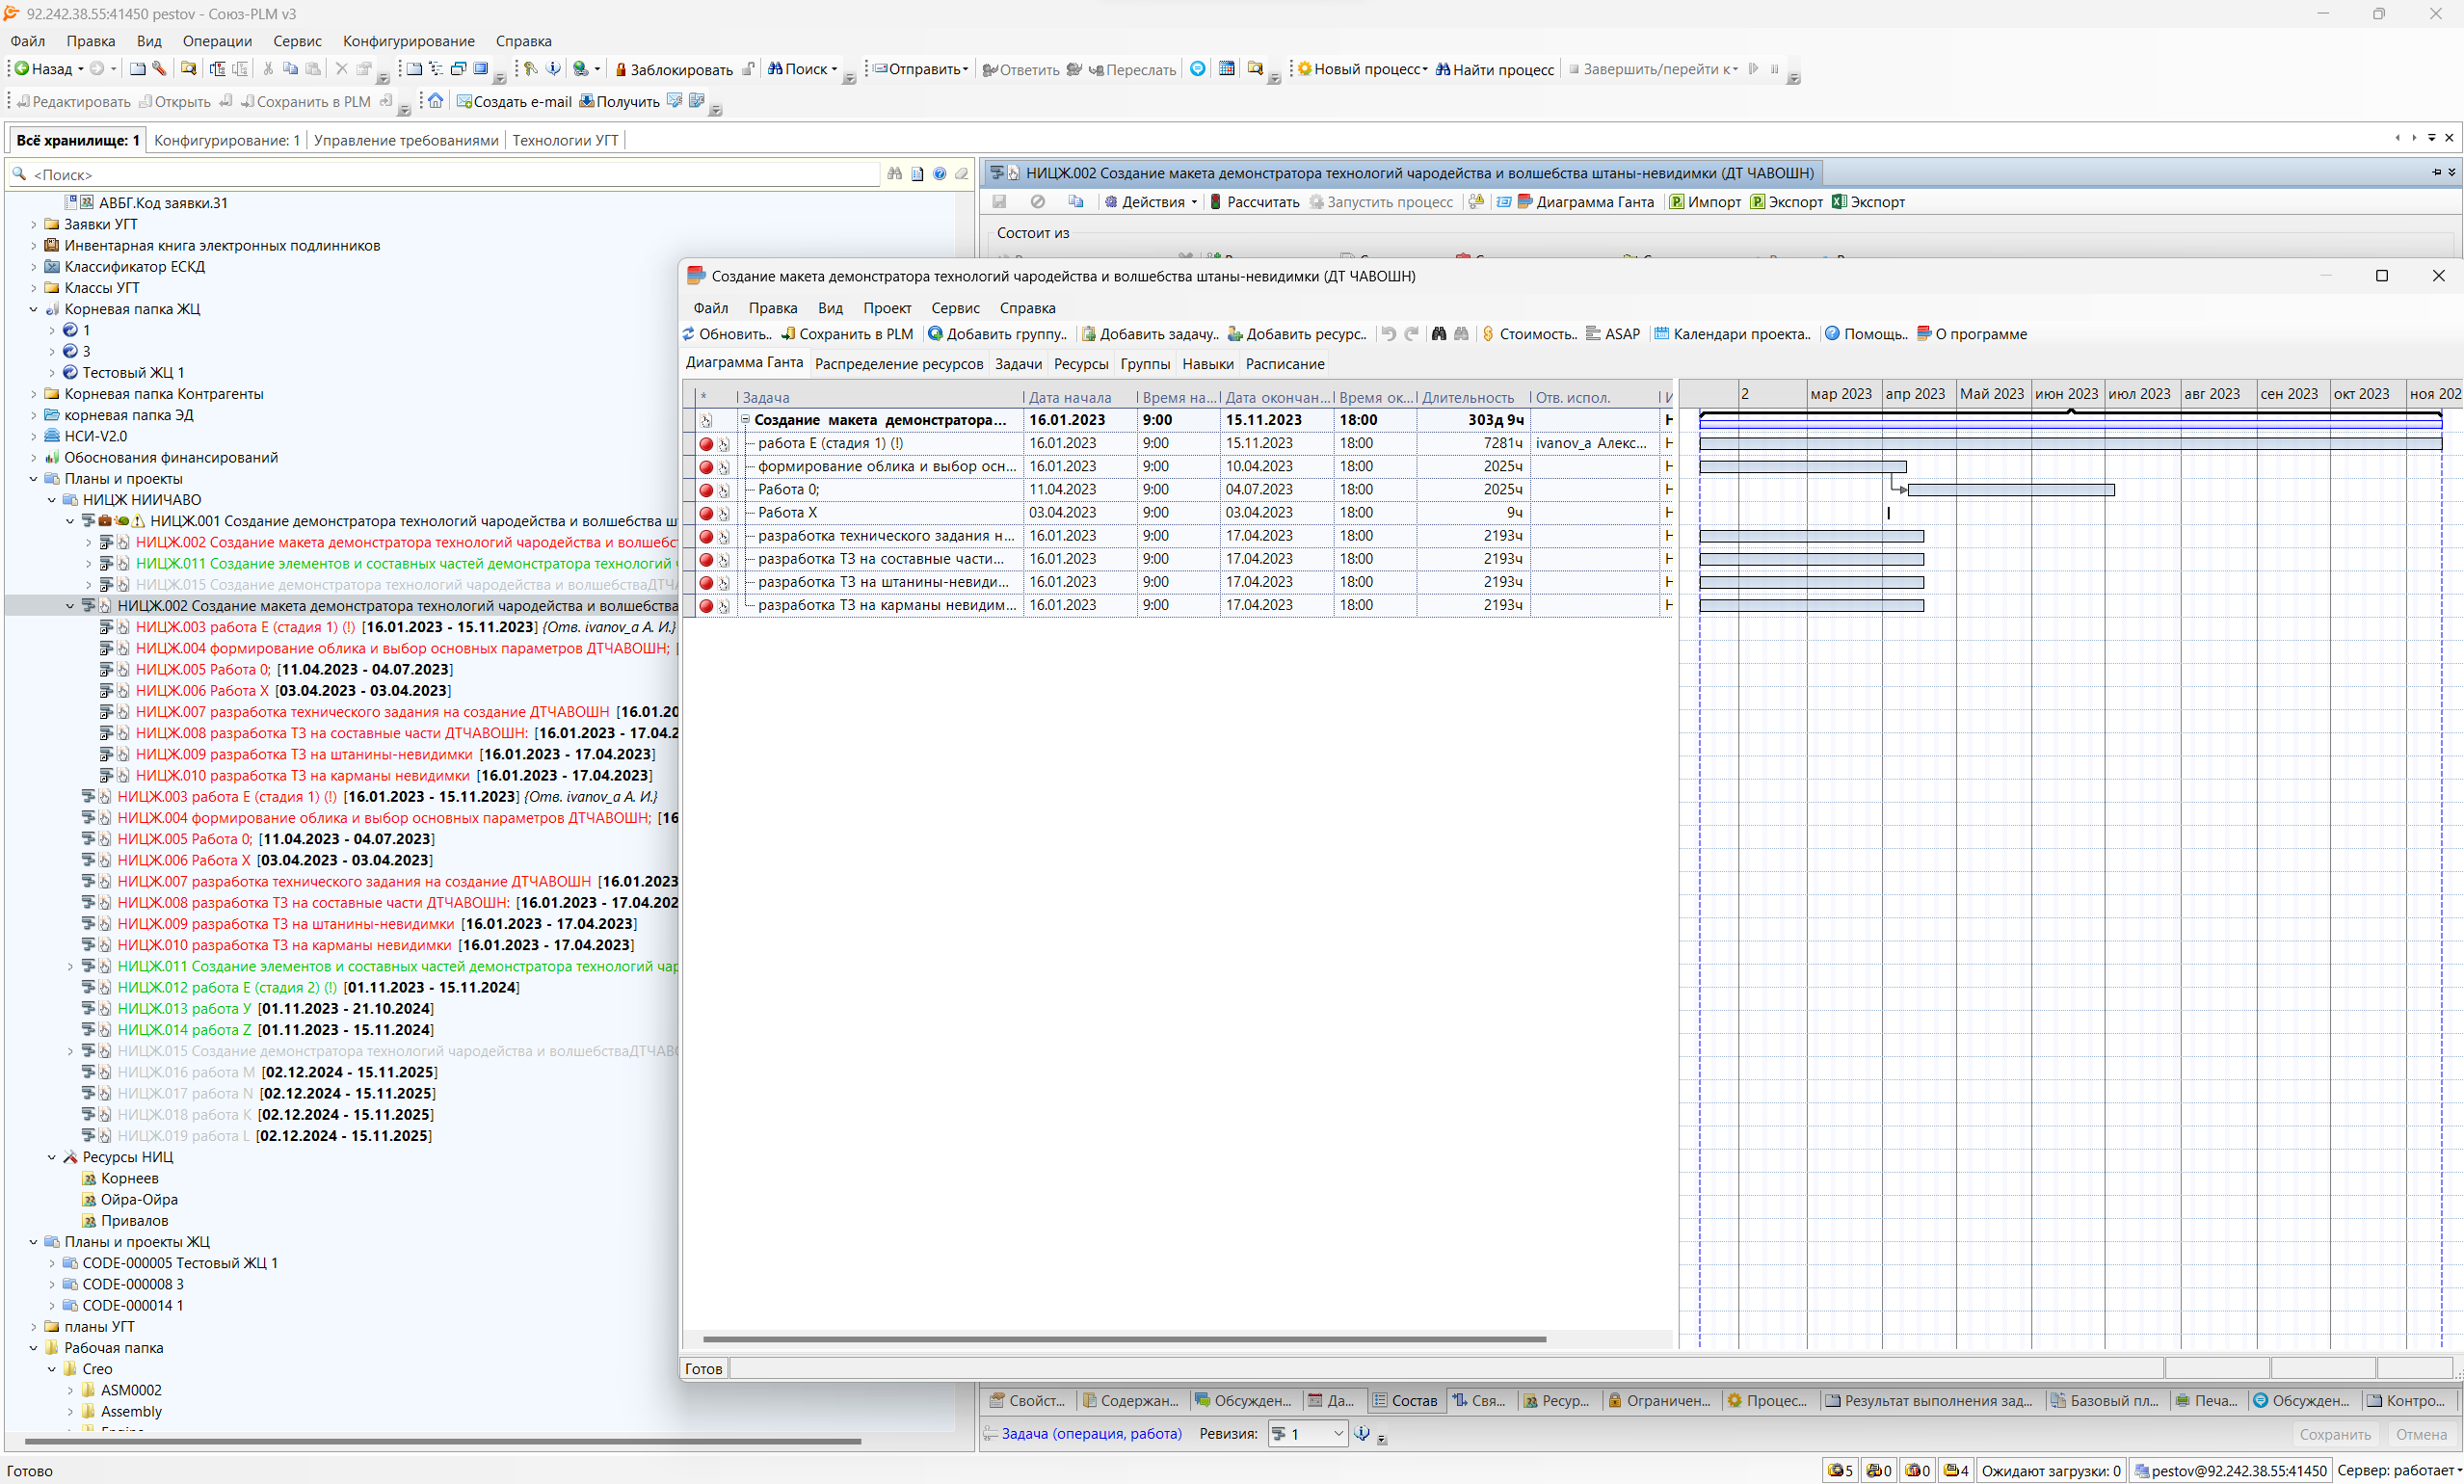This screenshot has width=2464, height=1484.
Task: Click Рассчитать in project panel toolbar
Action: click(x=1253, y=202)
